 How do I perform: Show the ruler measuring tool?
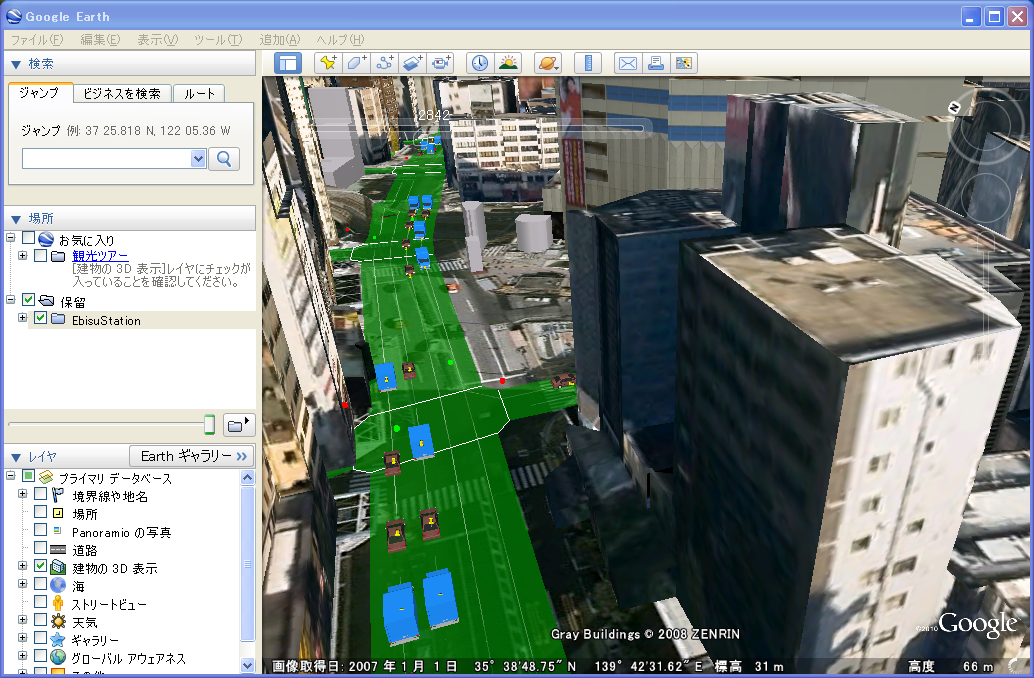588,63
